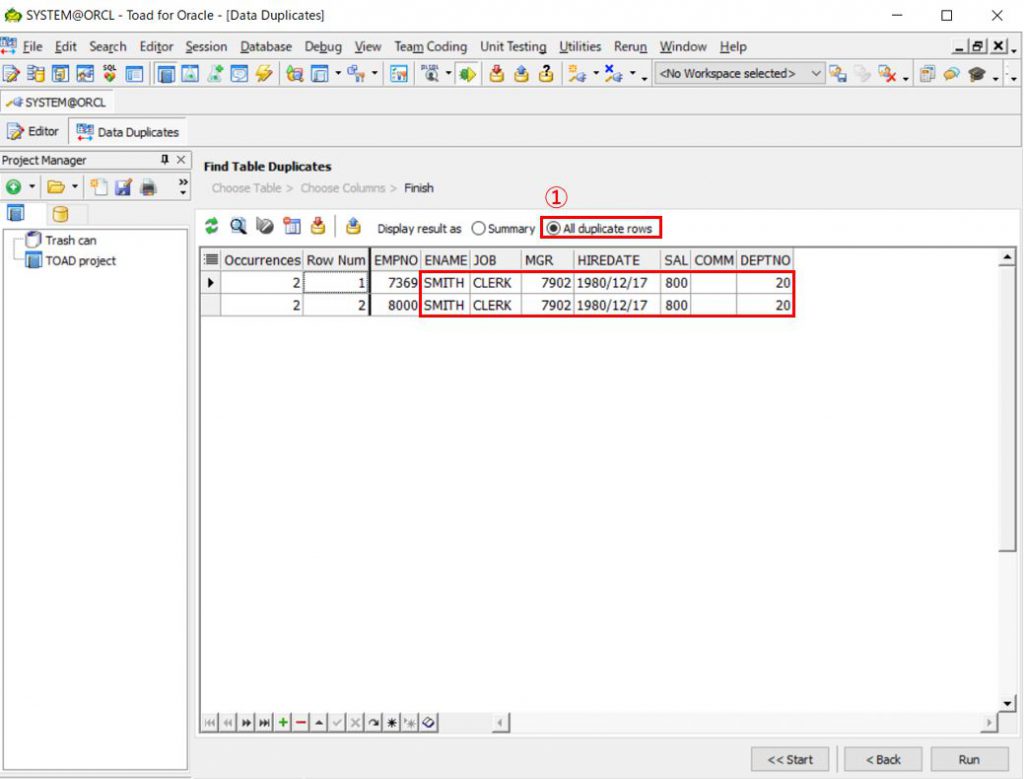1024x779 pixels.
Task: Click the green add project icon in Project Manager
Action: (x=14, y=187)
